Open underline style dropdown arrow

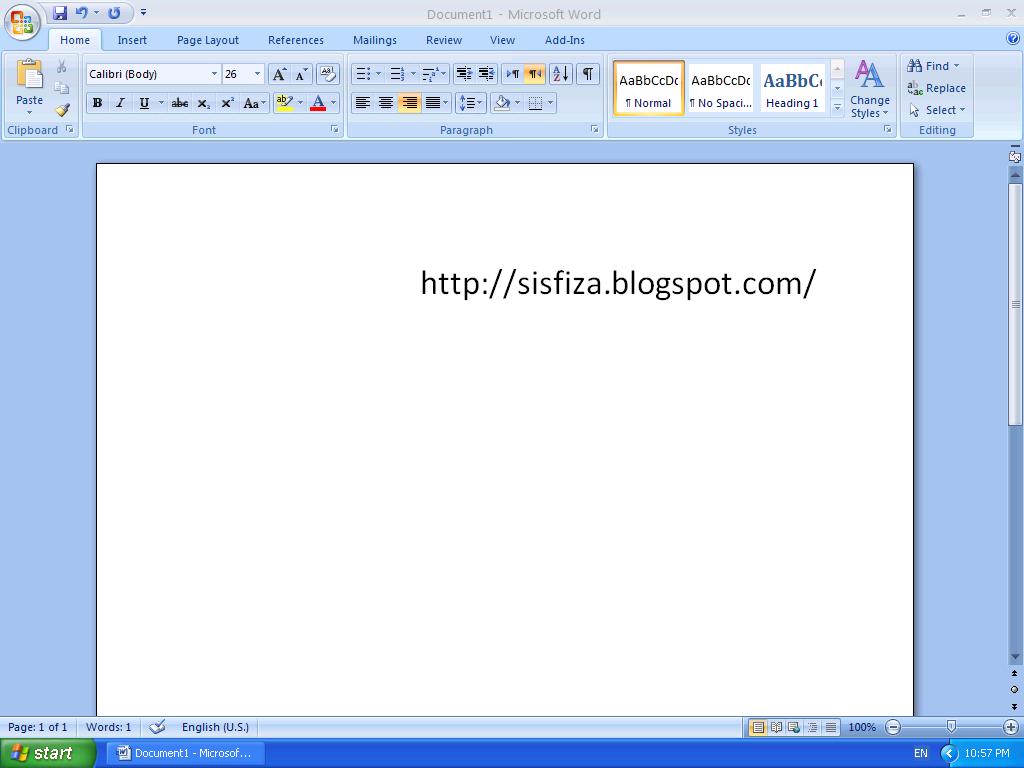click(161, 103)
